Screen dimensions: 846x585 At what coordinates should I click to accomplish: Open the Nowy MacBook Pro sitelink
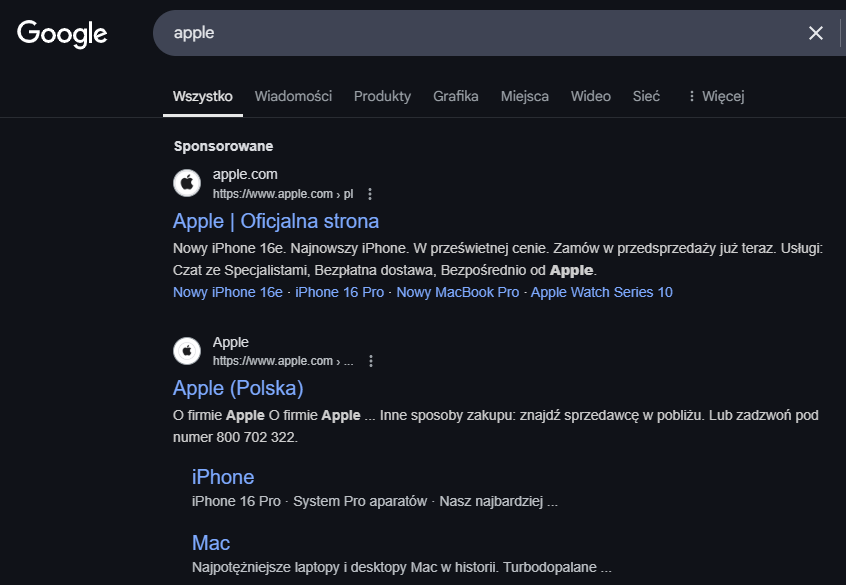pyautogui.click(x=458, y=292)
